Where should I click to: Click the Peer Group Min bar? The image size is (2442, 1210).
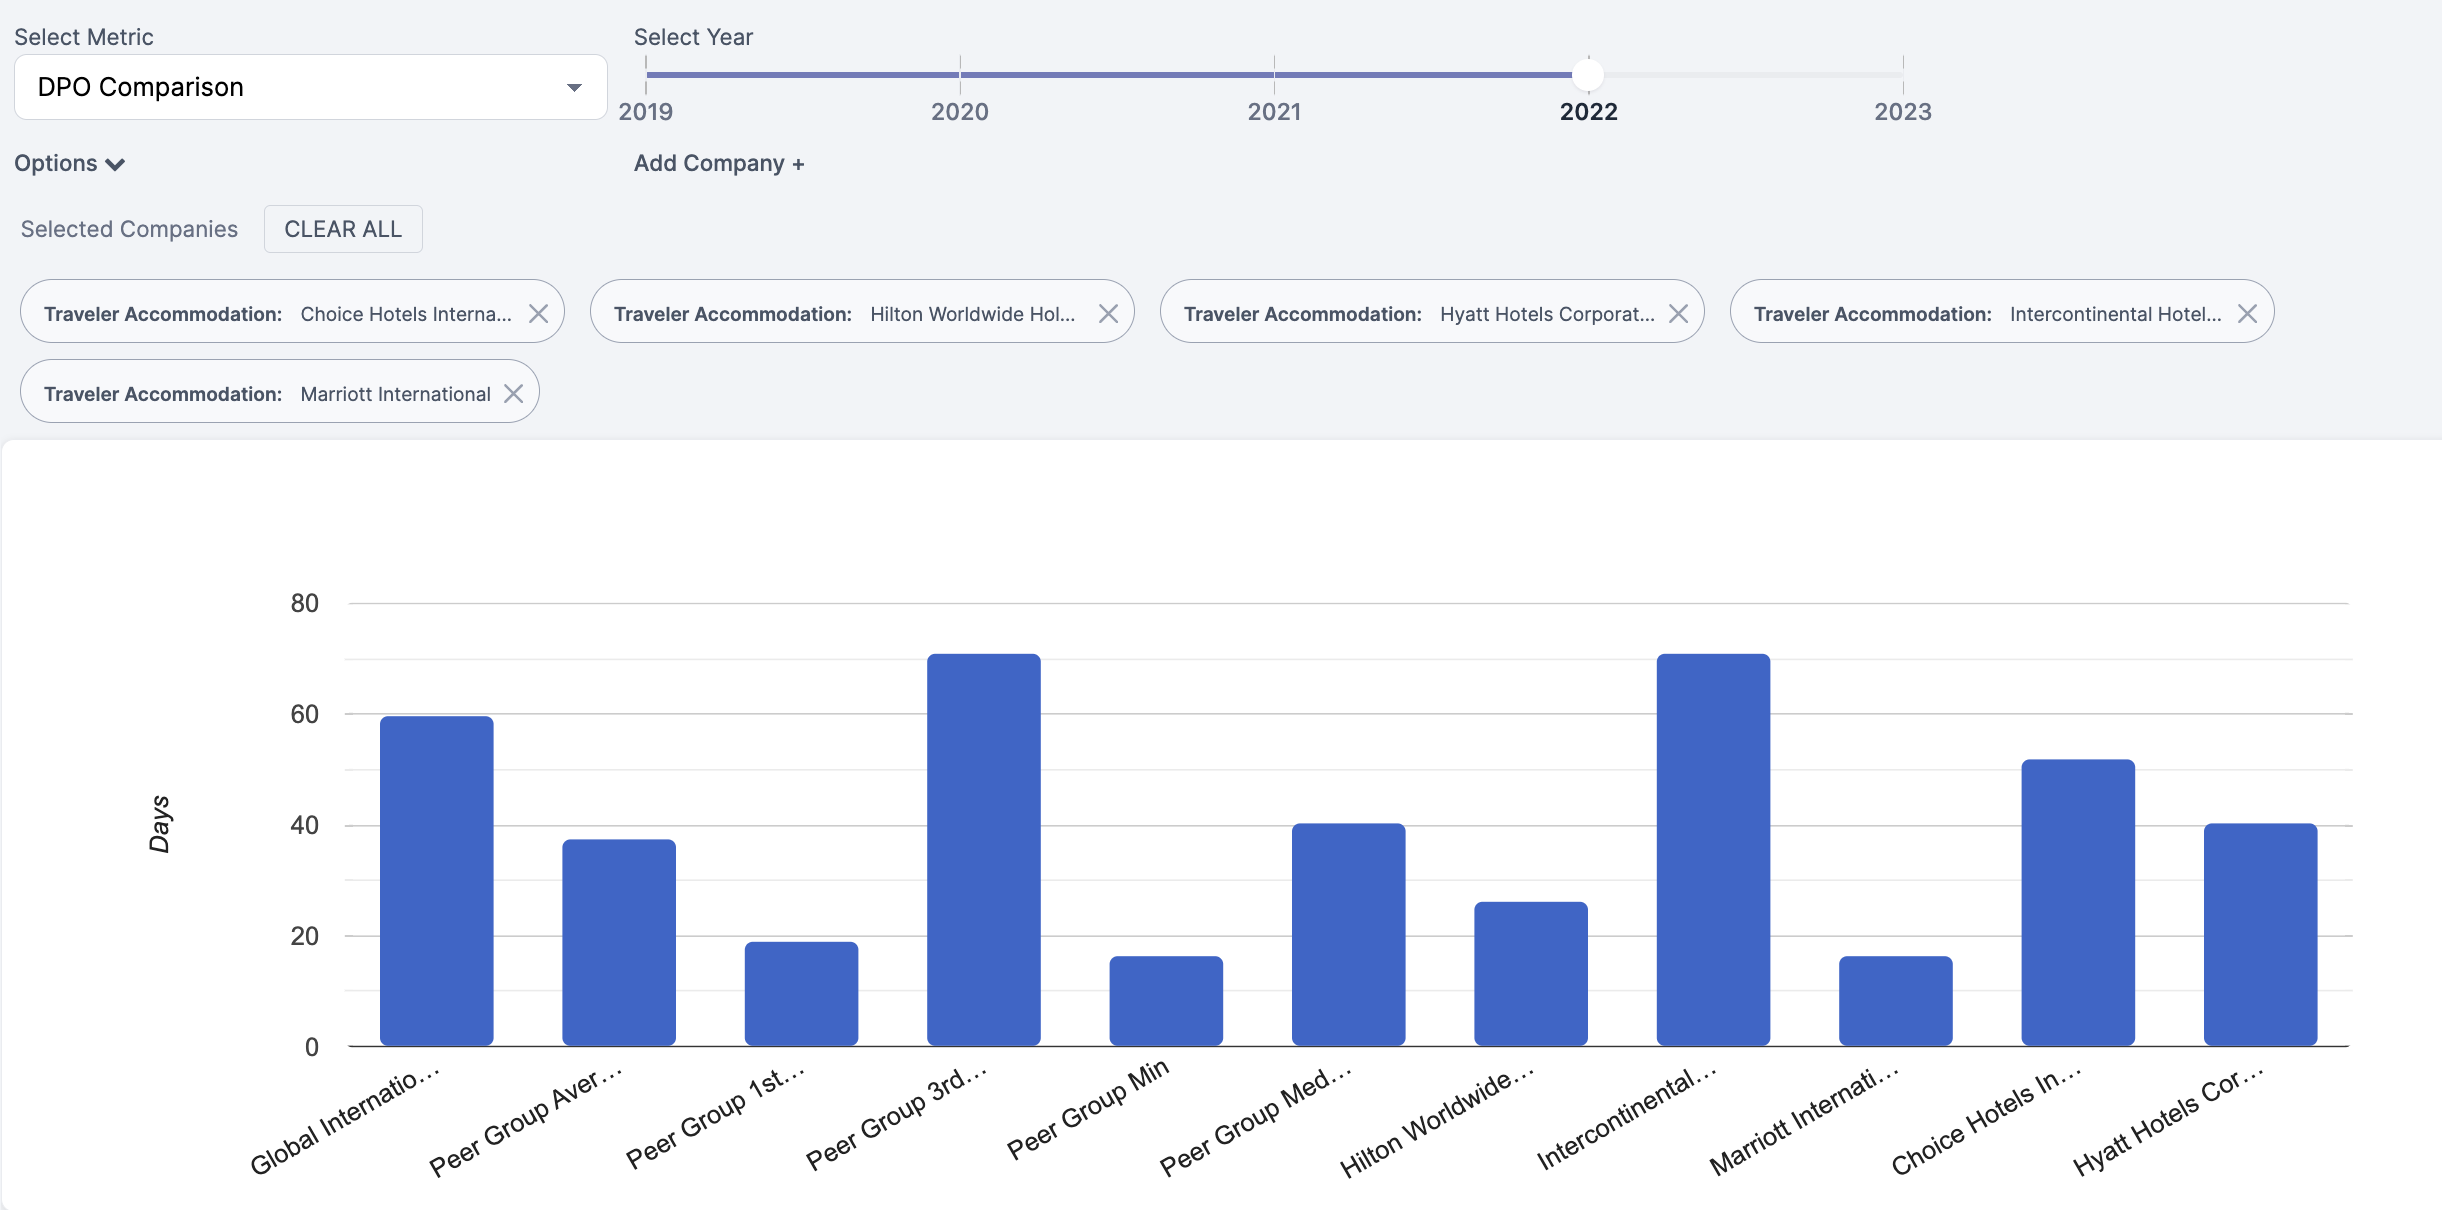(x=1165, y=1000)
